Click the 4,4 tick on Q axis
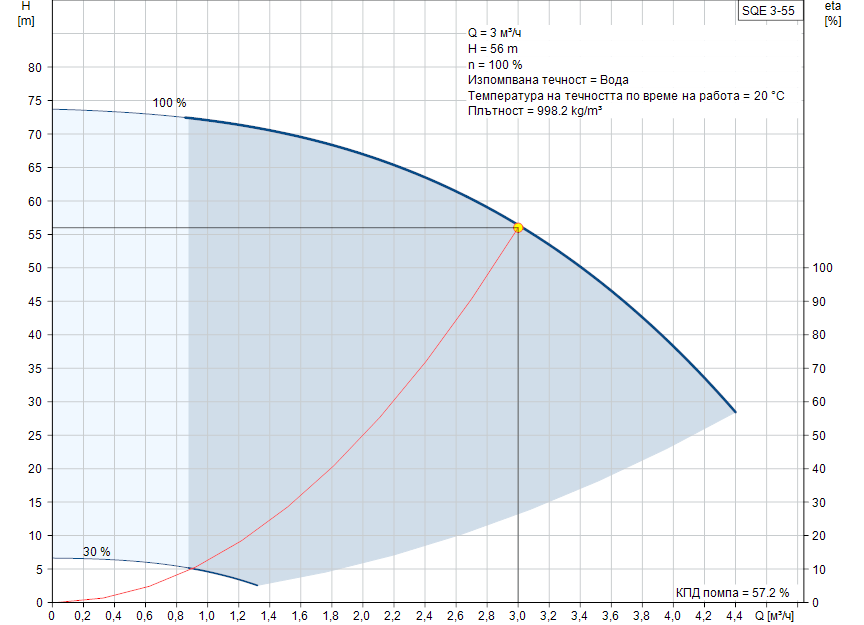The width and height of the screenshot is (864, 625). point(735,616)
